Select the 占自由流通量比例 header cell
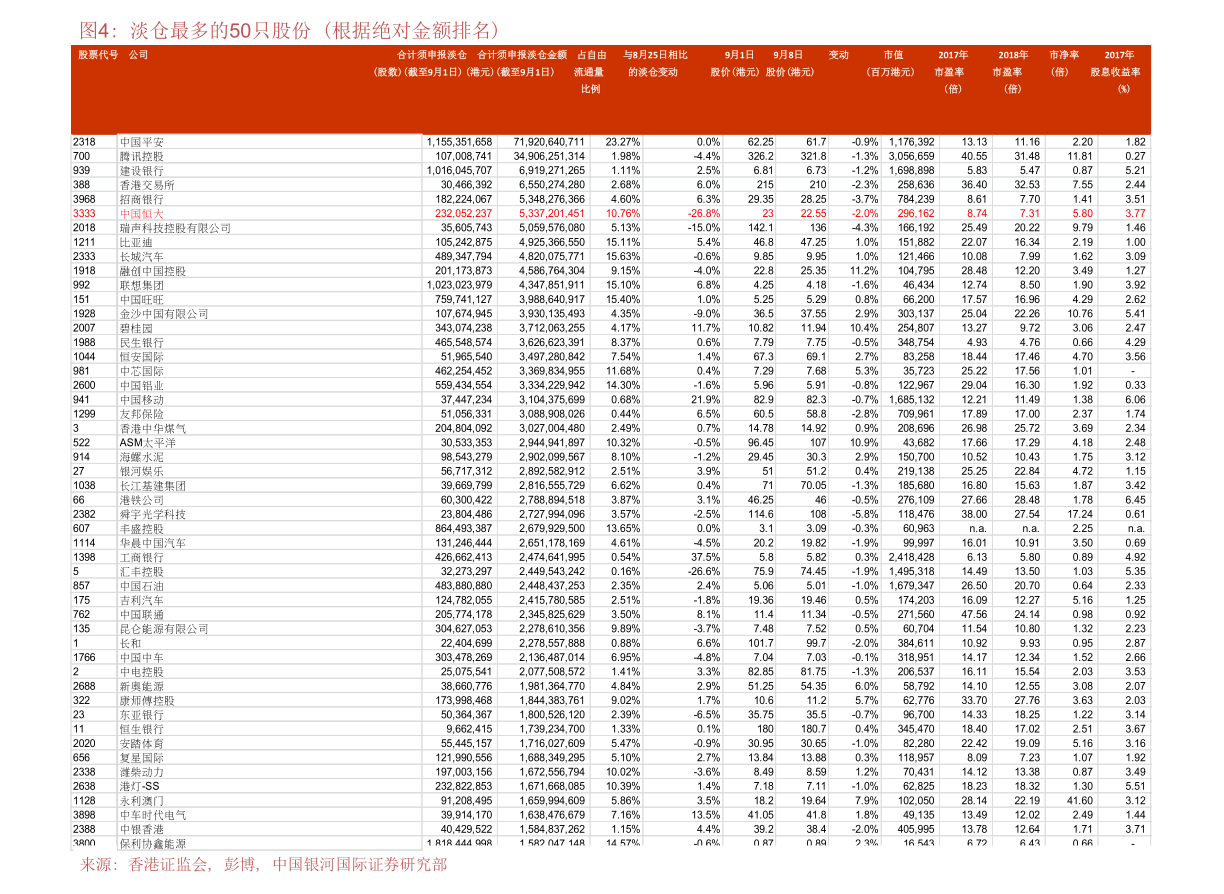This screenshot has height=894, width=1224. [x=591, y=72]
